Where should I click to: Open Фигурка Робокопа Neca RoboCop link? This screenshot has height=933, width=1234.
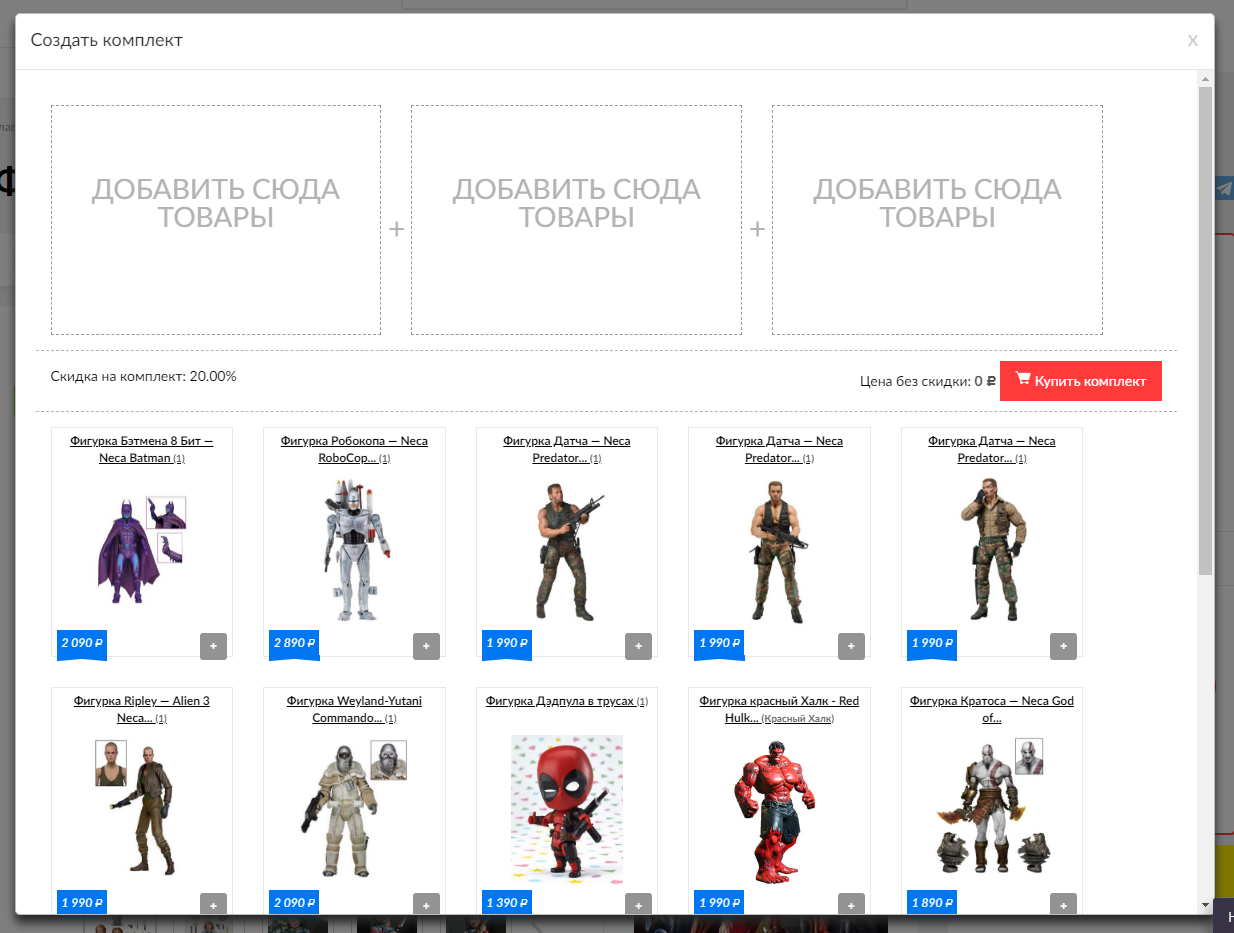(x=354, y=449)
